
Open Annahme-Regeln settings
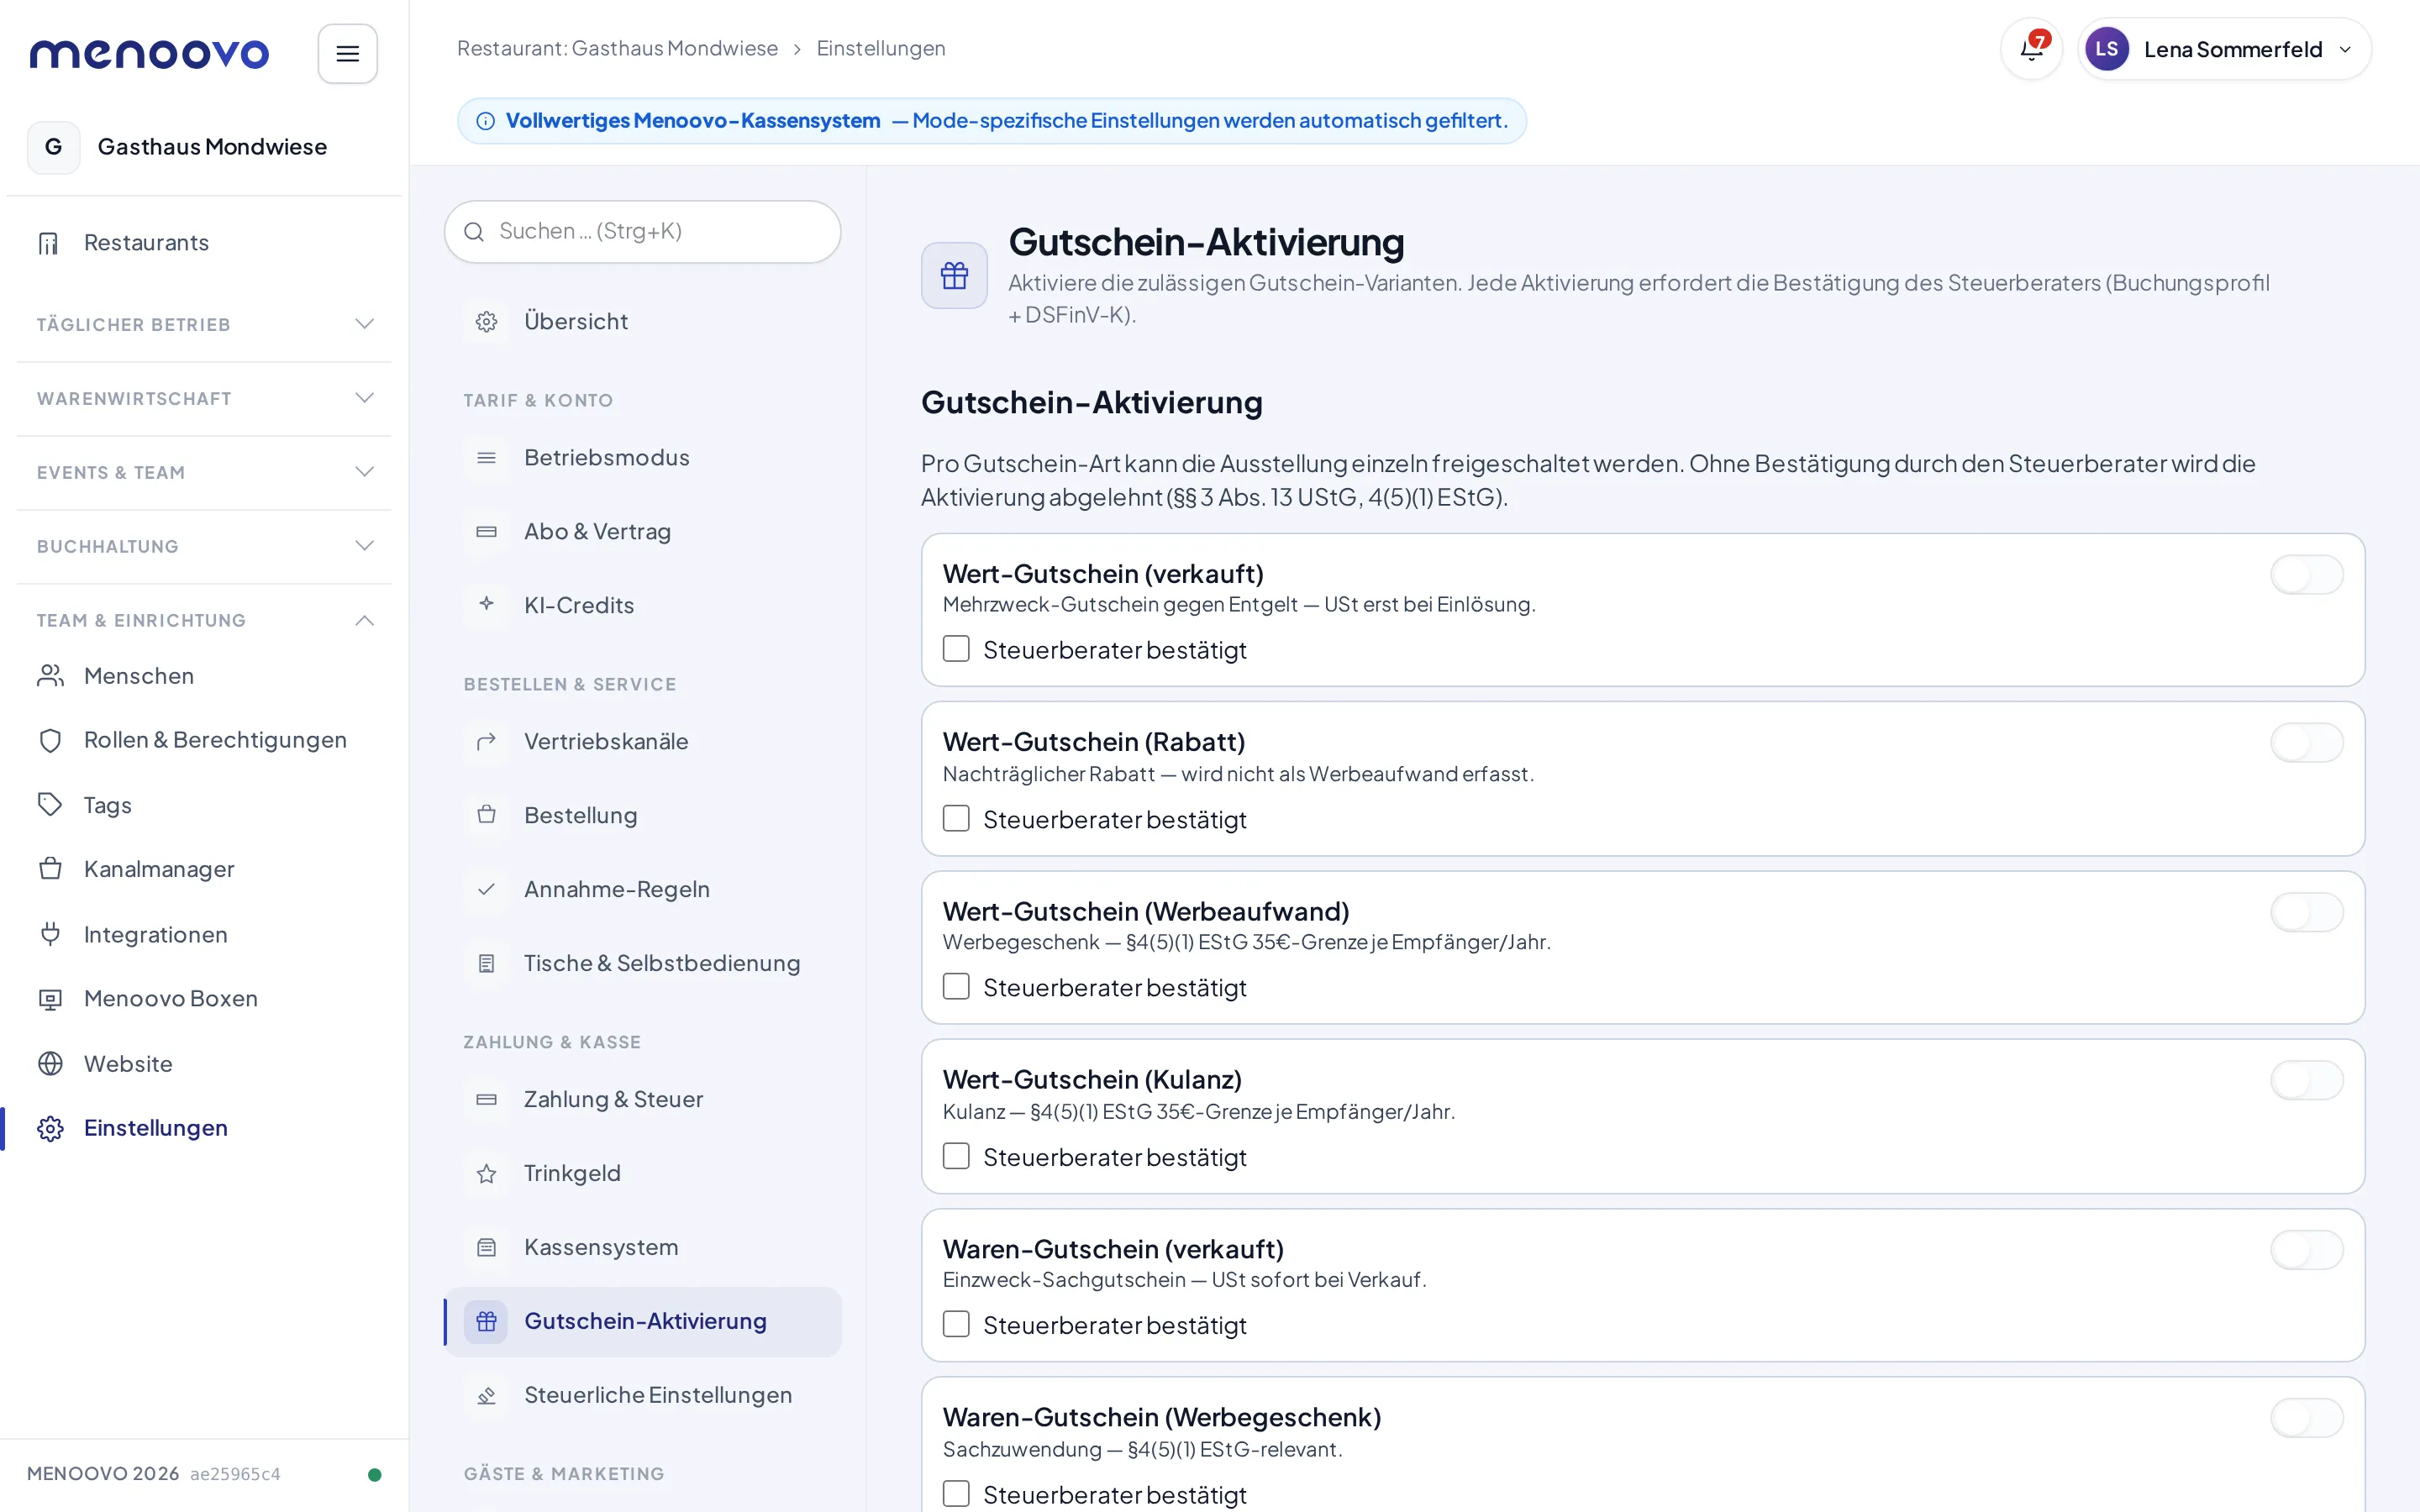[643, 890]
